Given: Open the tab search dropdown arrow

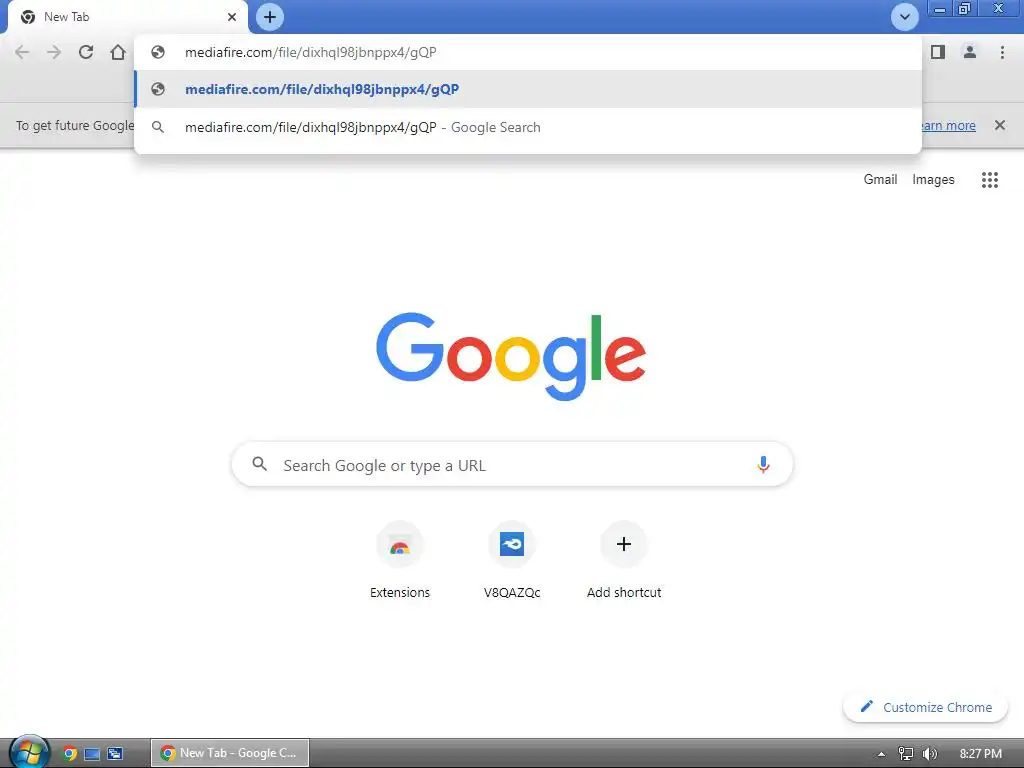Looking at the screenshot, I should tap(904, 17).
